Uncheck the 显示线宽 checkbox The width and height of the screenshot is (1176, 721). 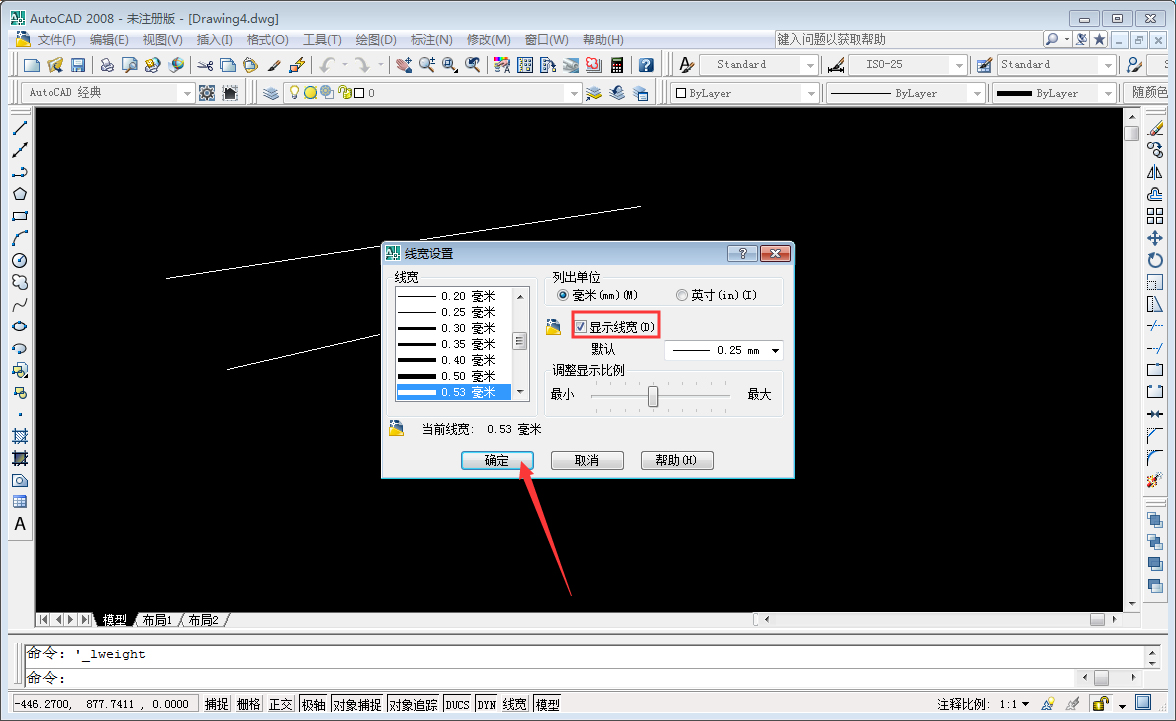[581, 325]
